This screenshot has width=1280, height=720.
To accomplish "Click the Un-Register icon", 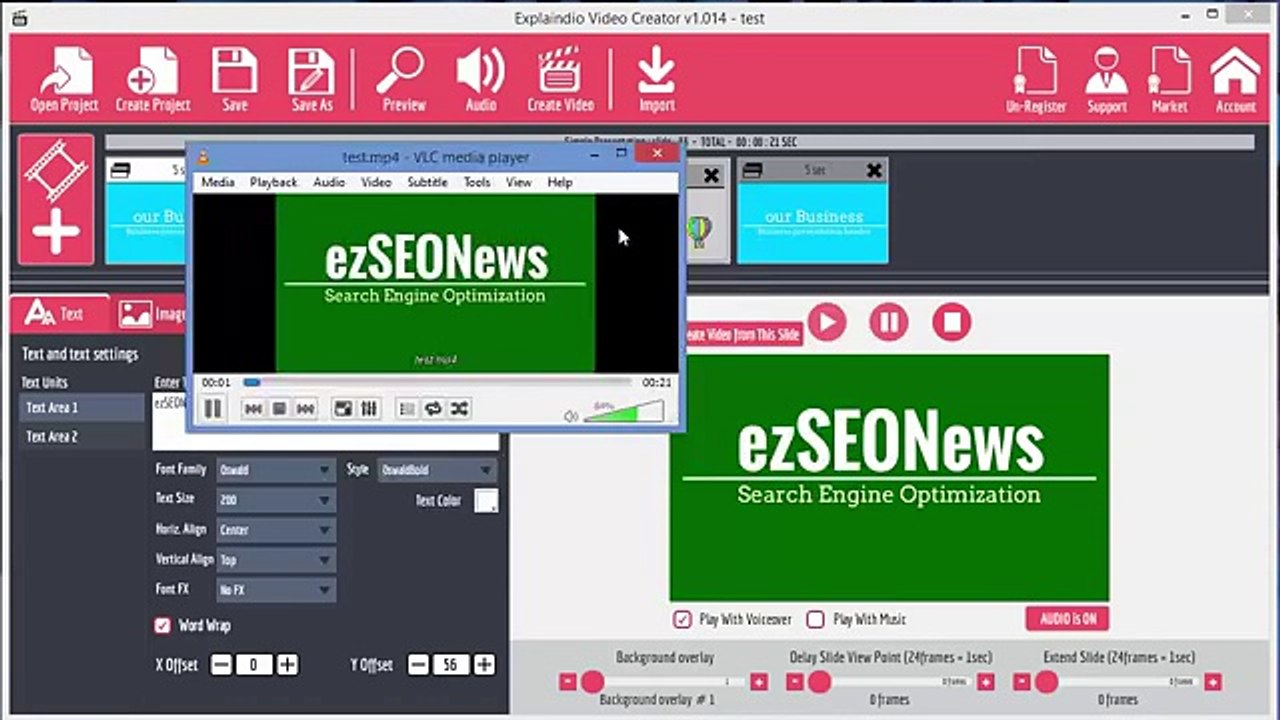I will (1036, 80).
